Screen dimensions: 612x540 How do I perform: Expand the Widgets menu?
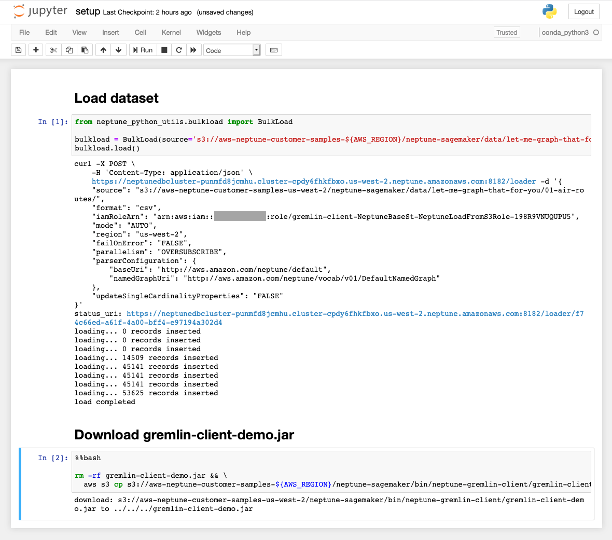[x=209, y=32]
